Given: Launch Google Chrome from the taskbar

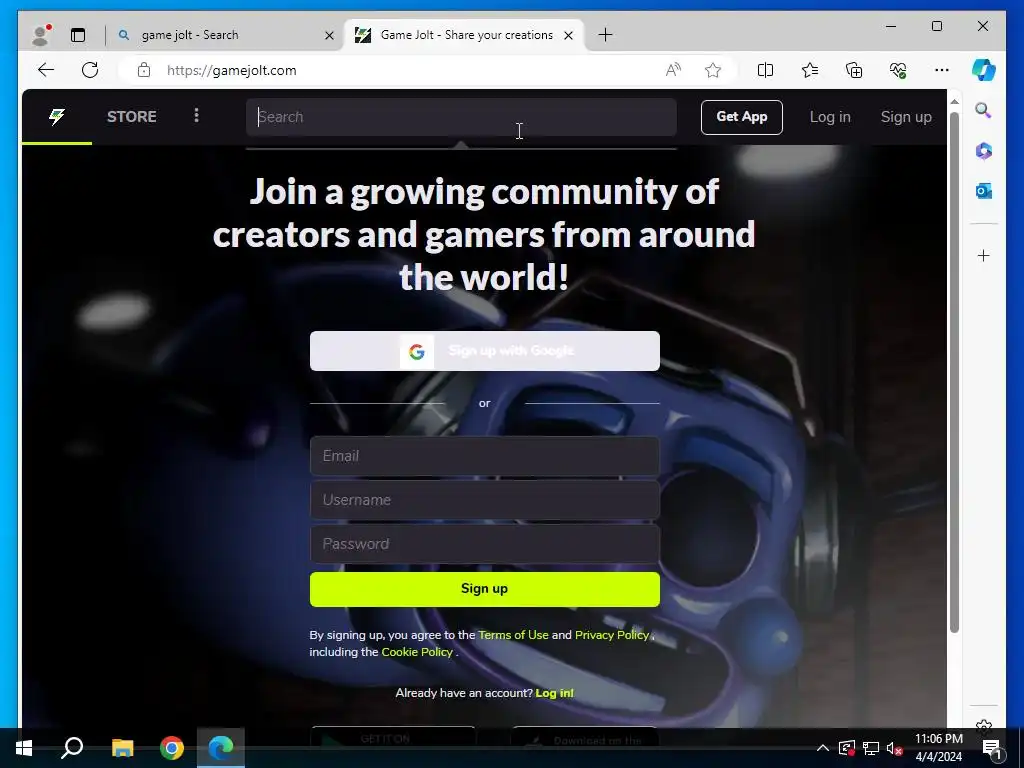Looking at the screenshot, I should click(x=172, y=748).
